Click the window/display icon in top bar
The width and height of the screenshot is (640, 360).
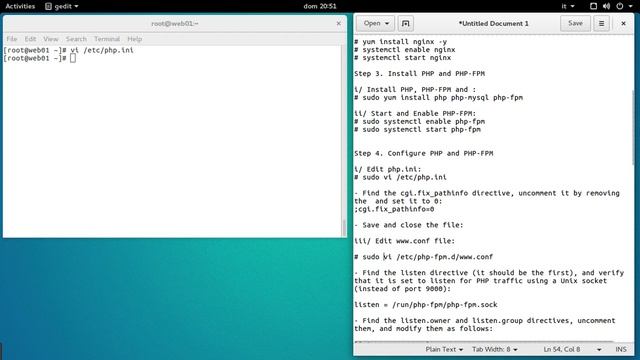(593, 6)
